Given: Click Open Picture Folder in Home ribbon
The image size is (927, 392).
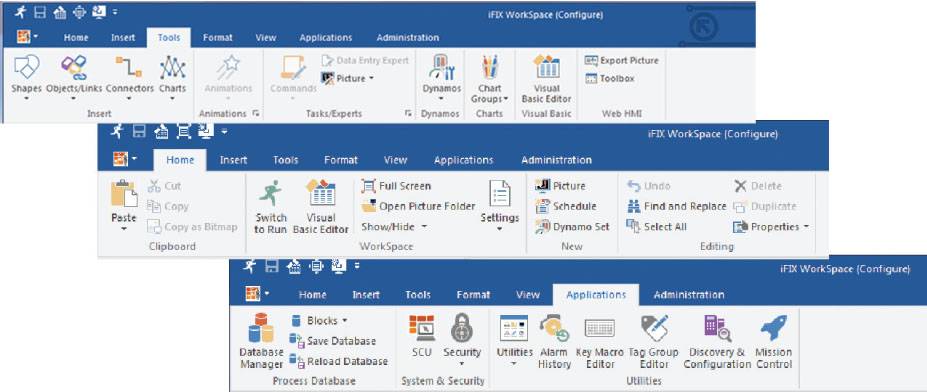Looking at the screenshot, I should (419, 206).
